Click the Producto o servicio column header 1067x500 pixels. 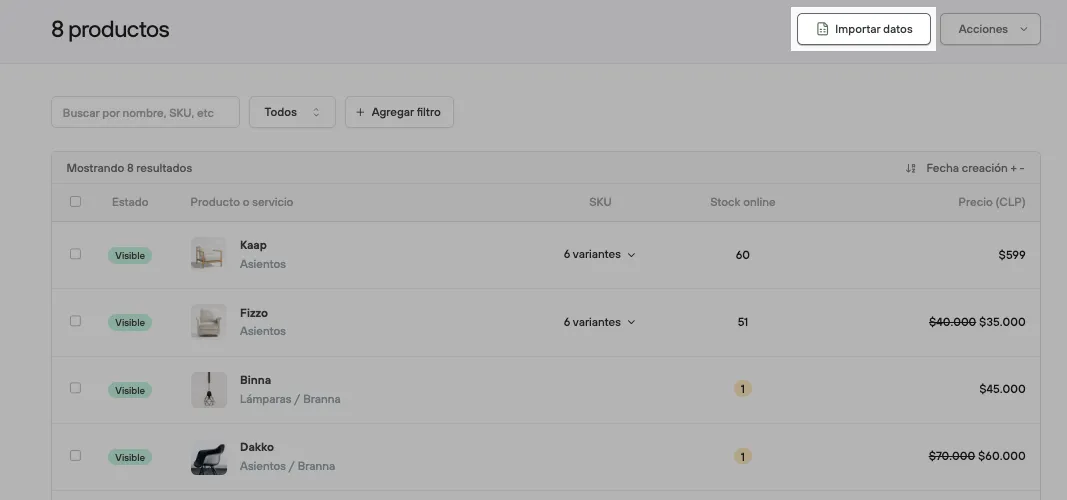click(x=242, y=202)
